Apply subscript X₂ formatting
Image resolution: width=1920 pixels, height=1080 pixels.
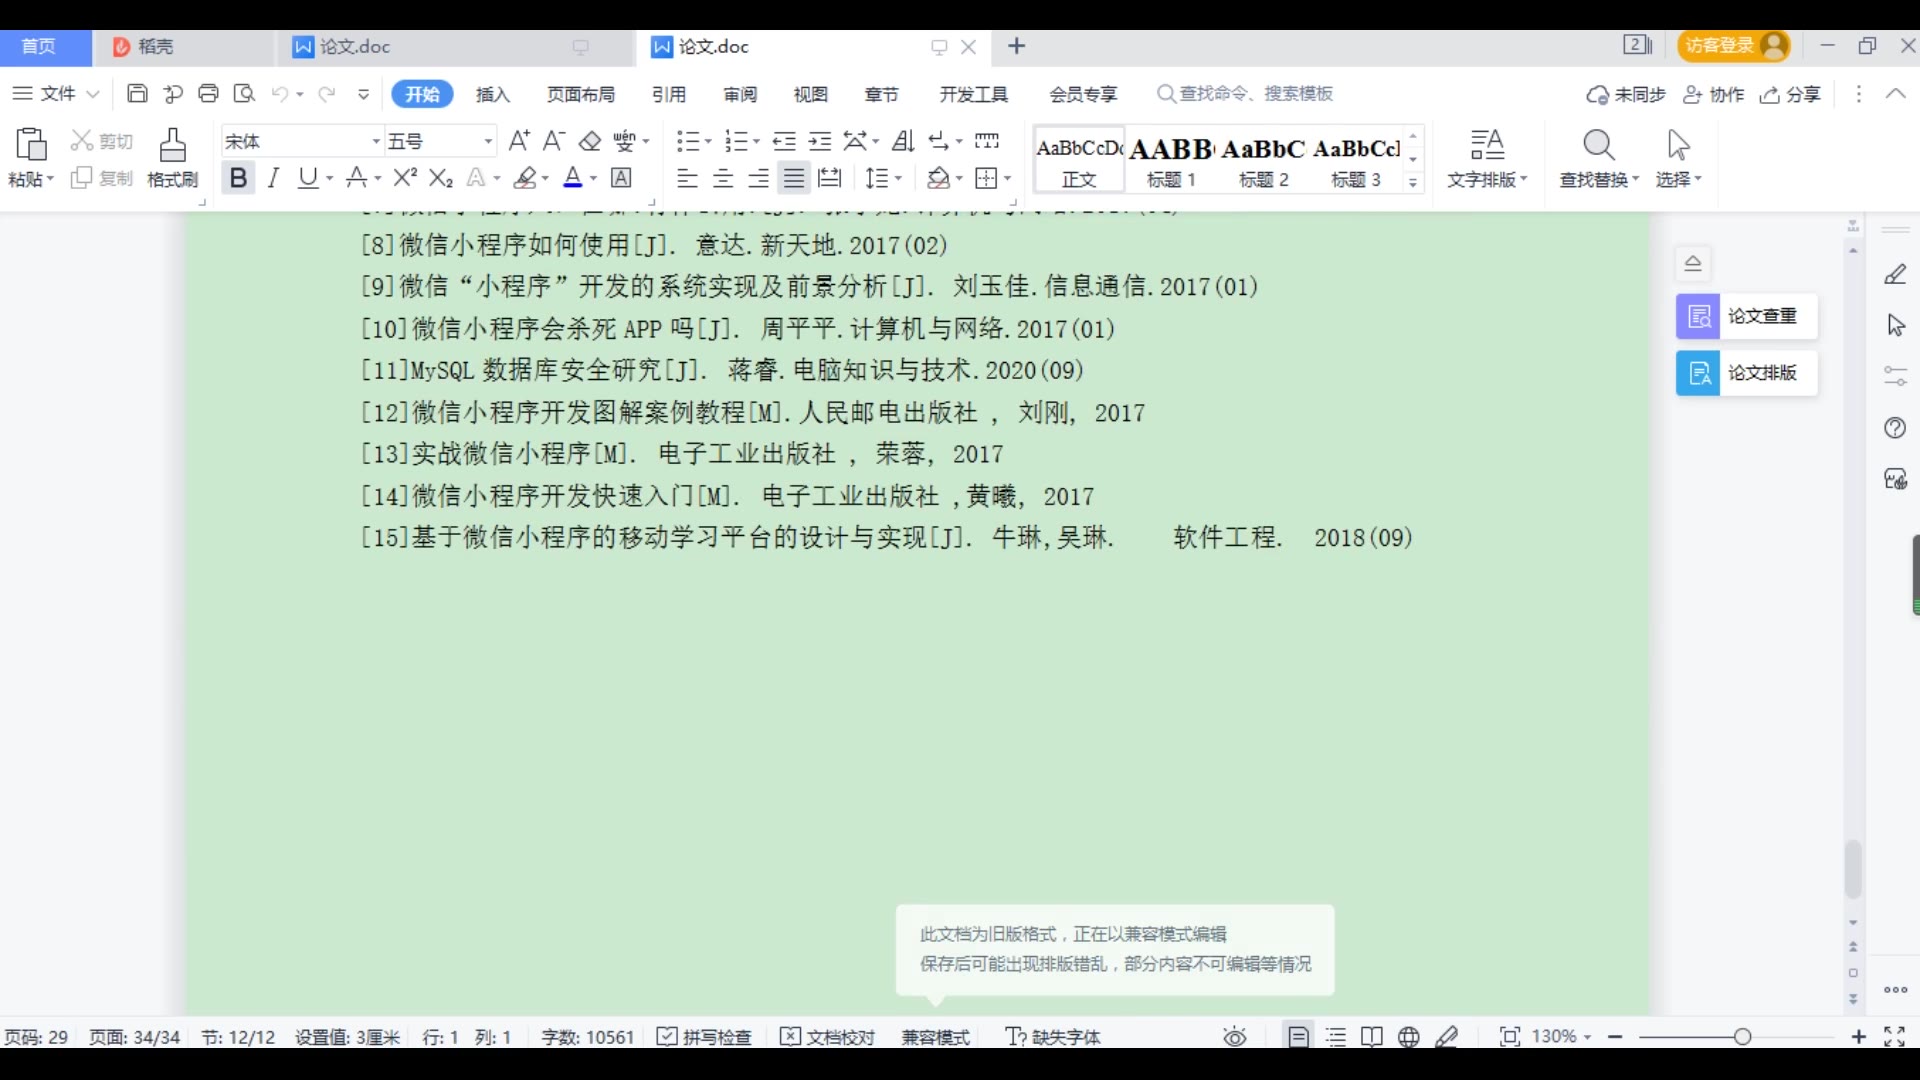pos(441,178)
